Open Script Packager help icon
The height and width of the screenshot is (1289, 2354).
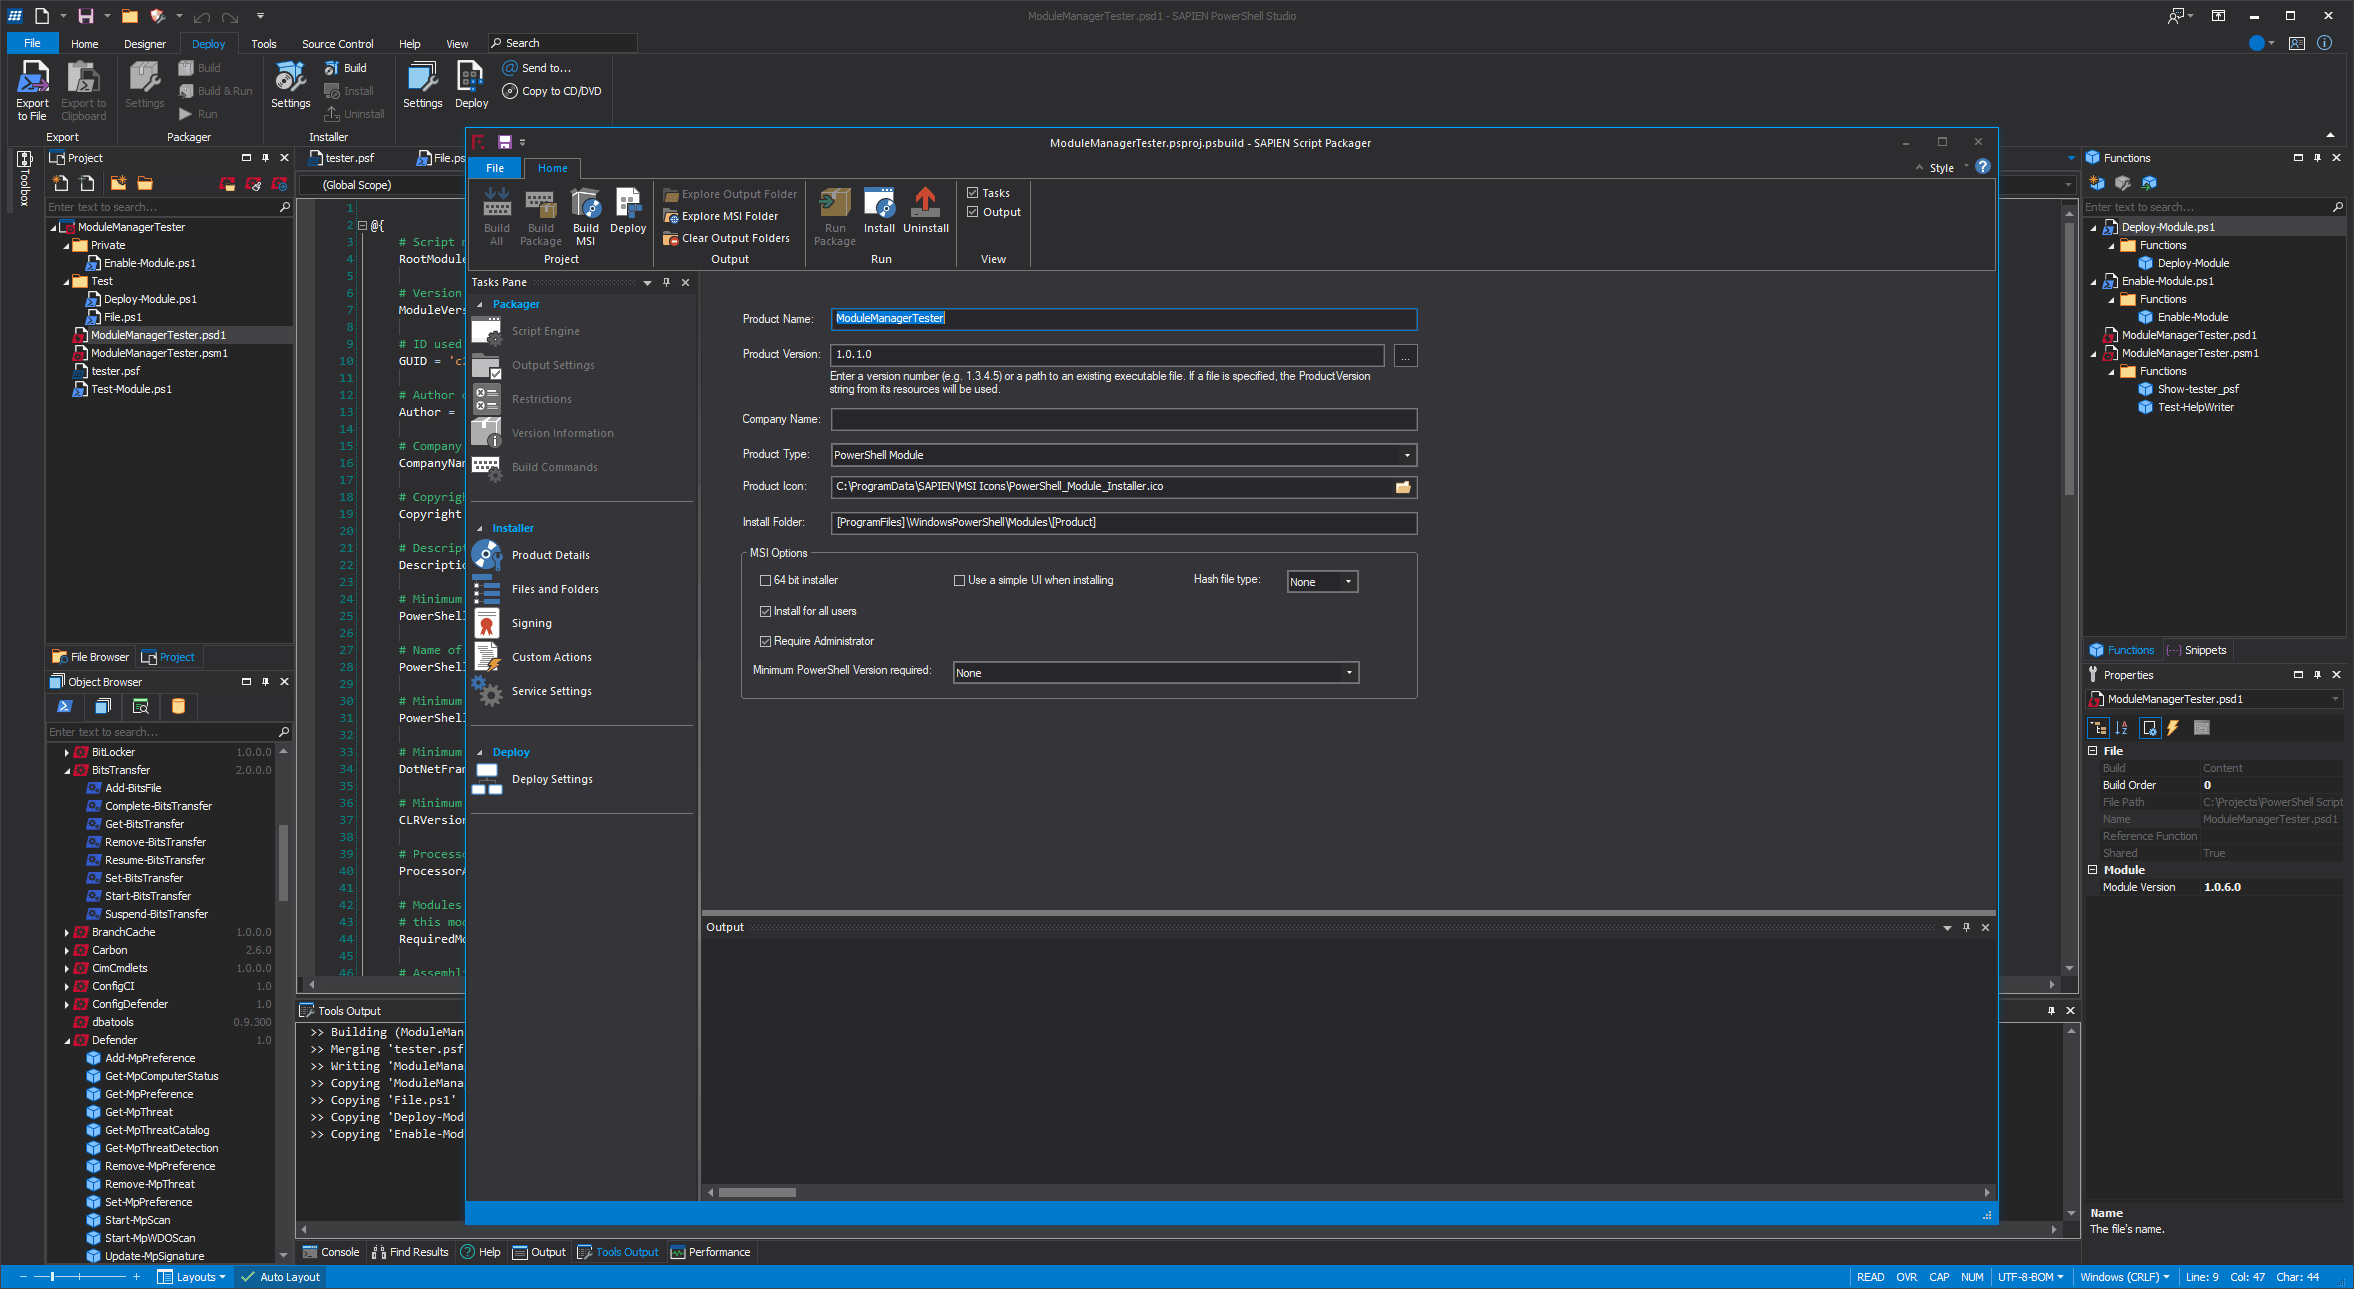coord(1982,167)
